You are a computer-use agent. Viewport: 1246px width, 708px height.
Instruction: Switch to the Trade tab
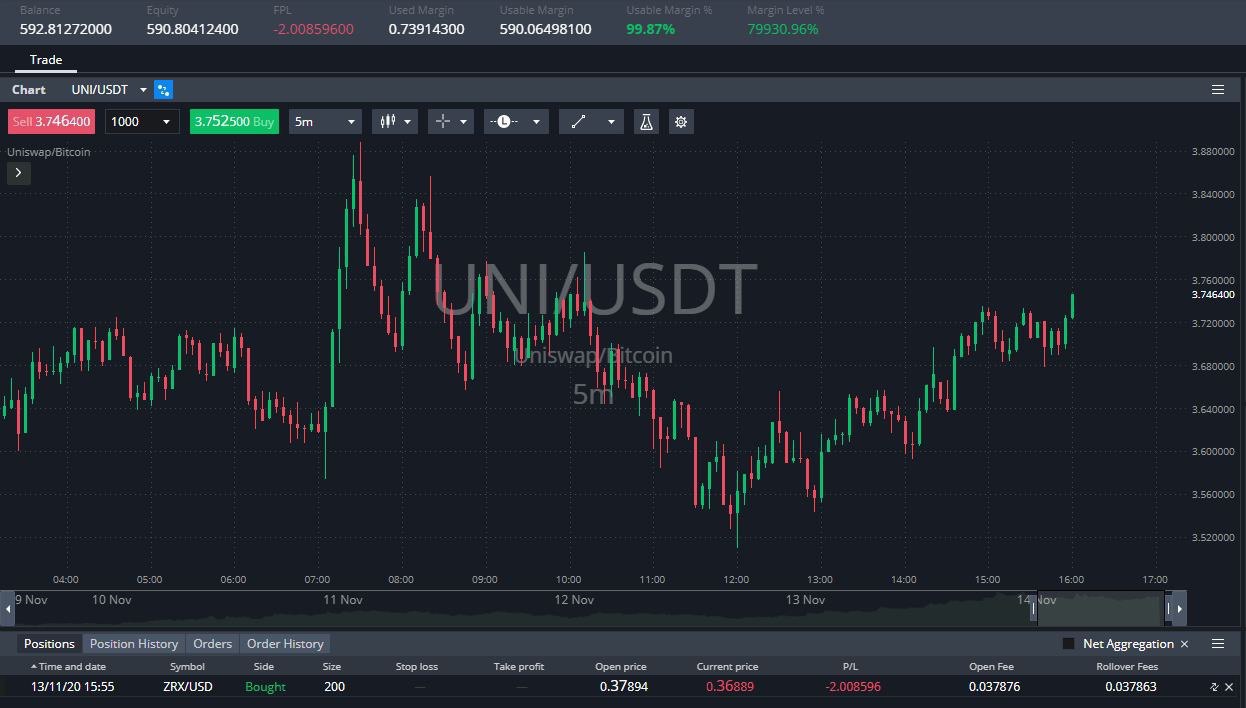(x=46, y=60)
